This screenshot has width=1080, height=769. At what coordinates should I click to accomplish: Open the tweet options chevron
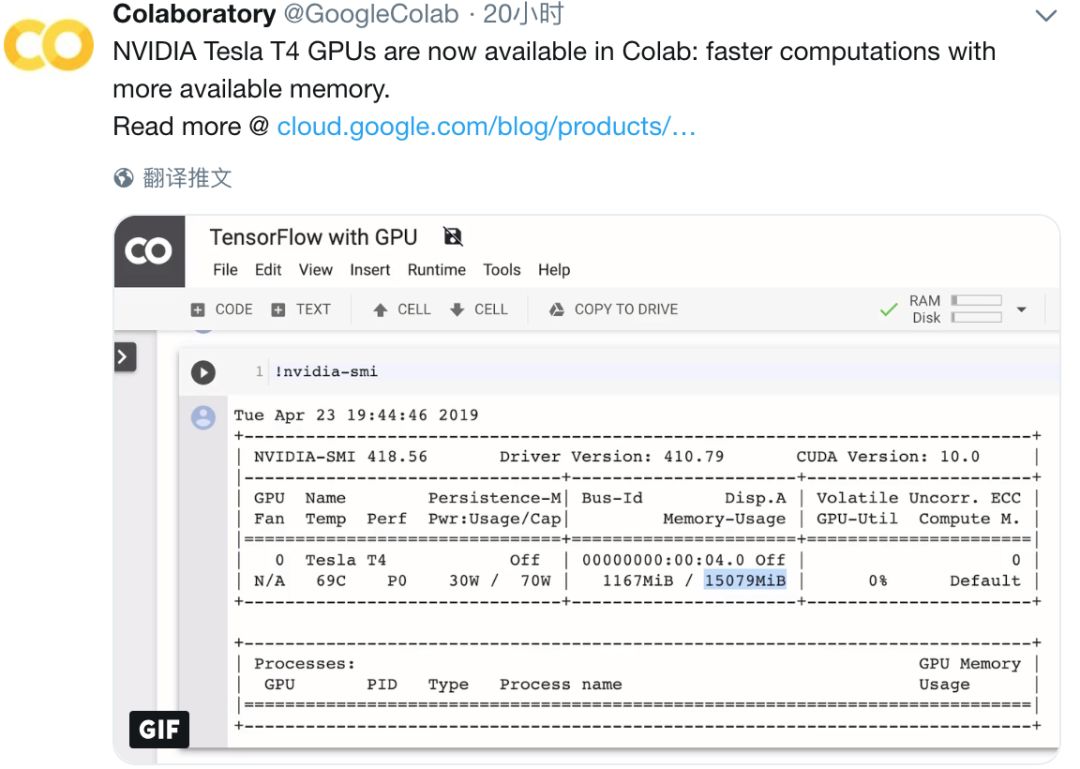(x=1046, y=16)
